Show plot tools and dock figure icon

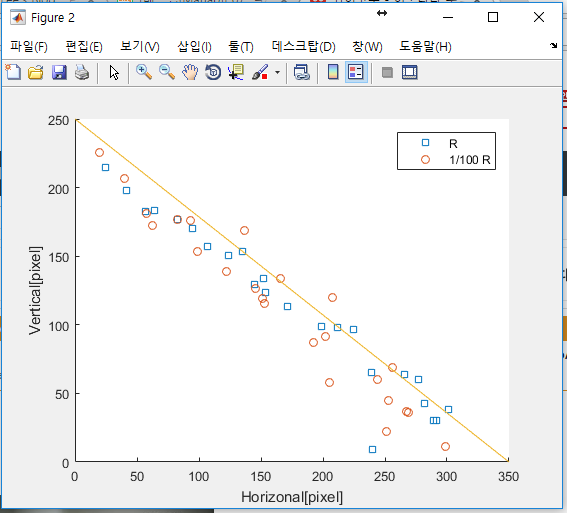coord(410,72)
